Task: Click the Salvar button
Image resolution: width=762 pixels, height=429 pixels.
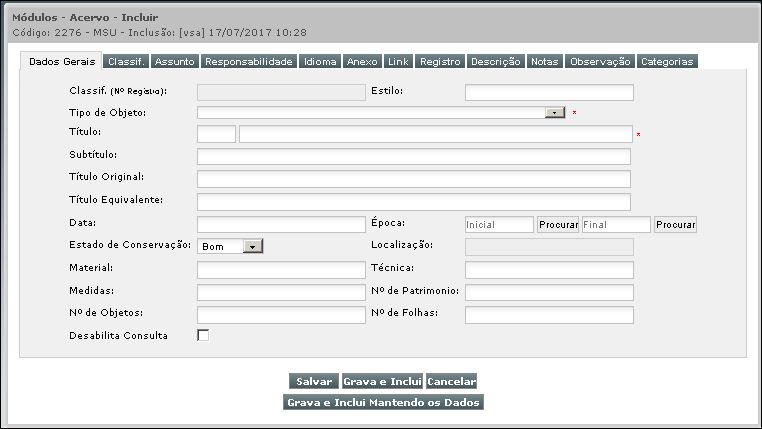Action: pyautogui.click(x=314, y=381)
